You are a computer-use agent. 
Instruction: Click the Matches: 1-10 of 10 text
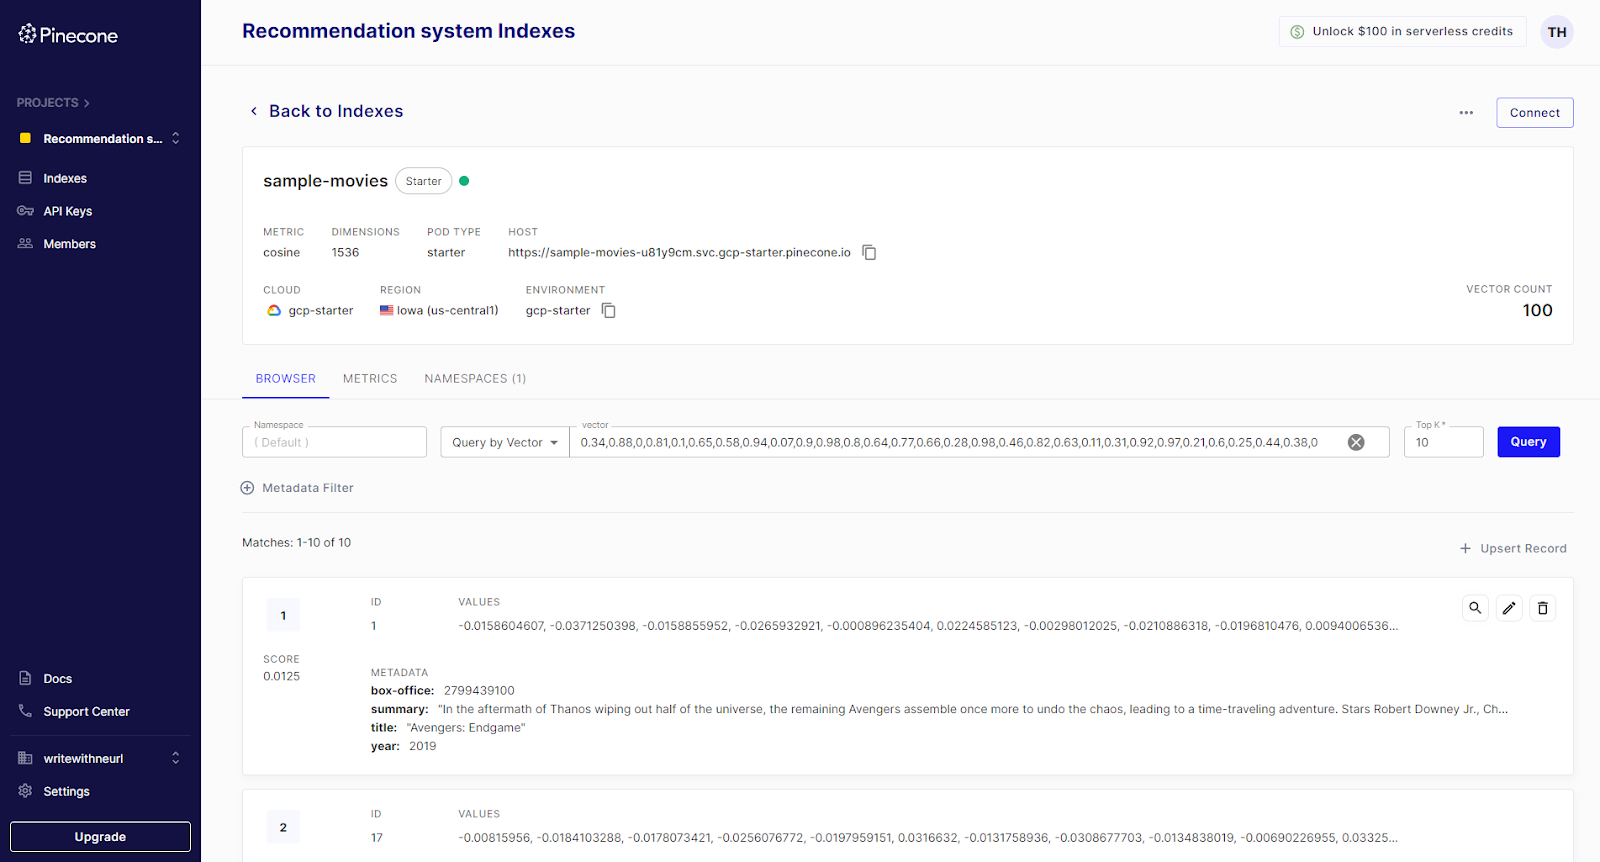tap(296, 543)
